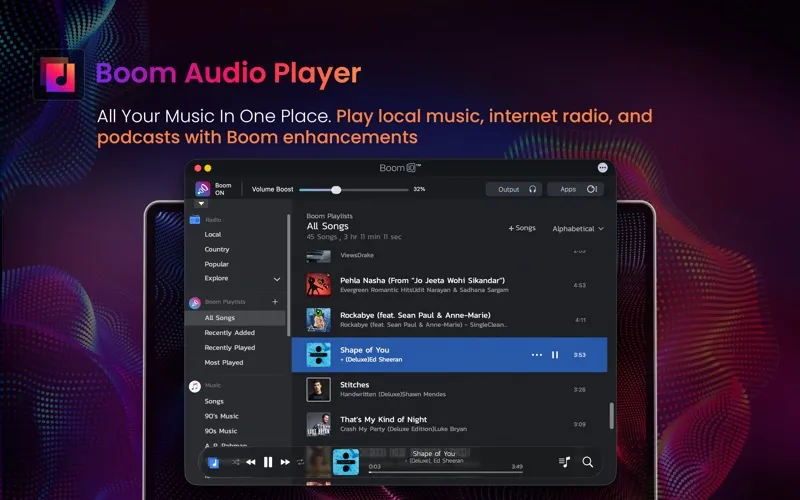Image resolution: width=800 pixels, height=500 pixels.
Task: Click the Radio section icon
Action: [195, 220]
